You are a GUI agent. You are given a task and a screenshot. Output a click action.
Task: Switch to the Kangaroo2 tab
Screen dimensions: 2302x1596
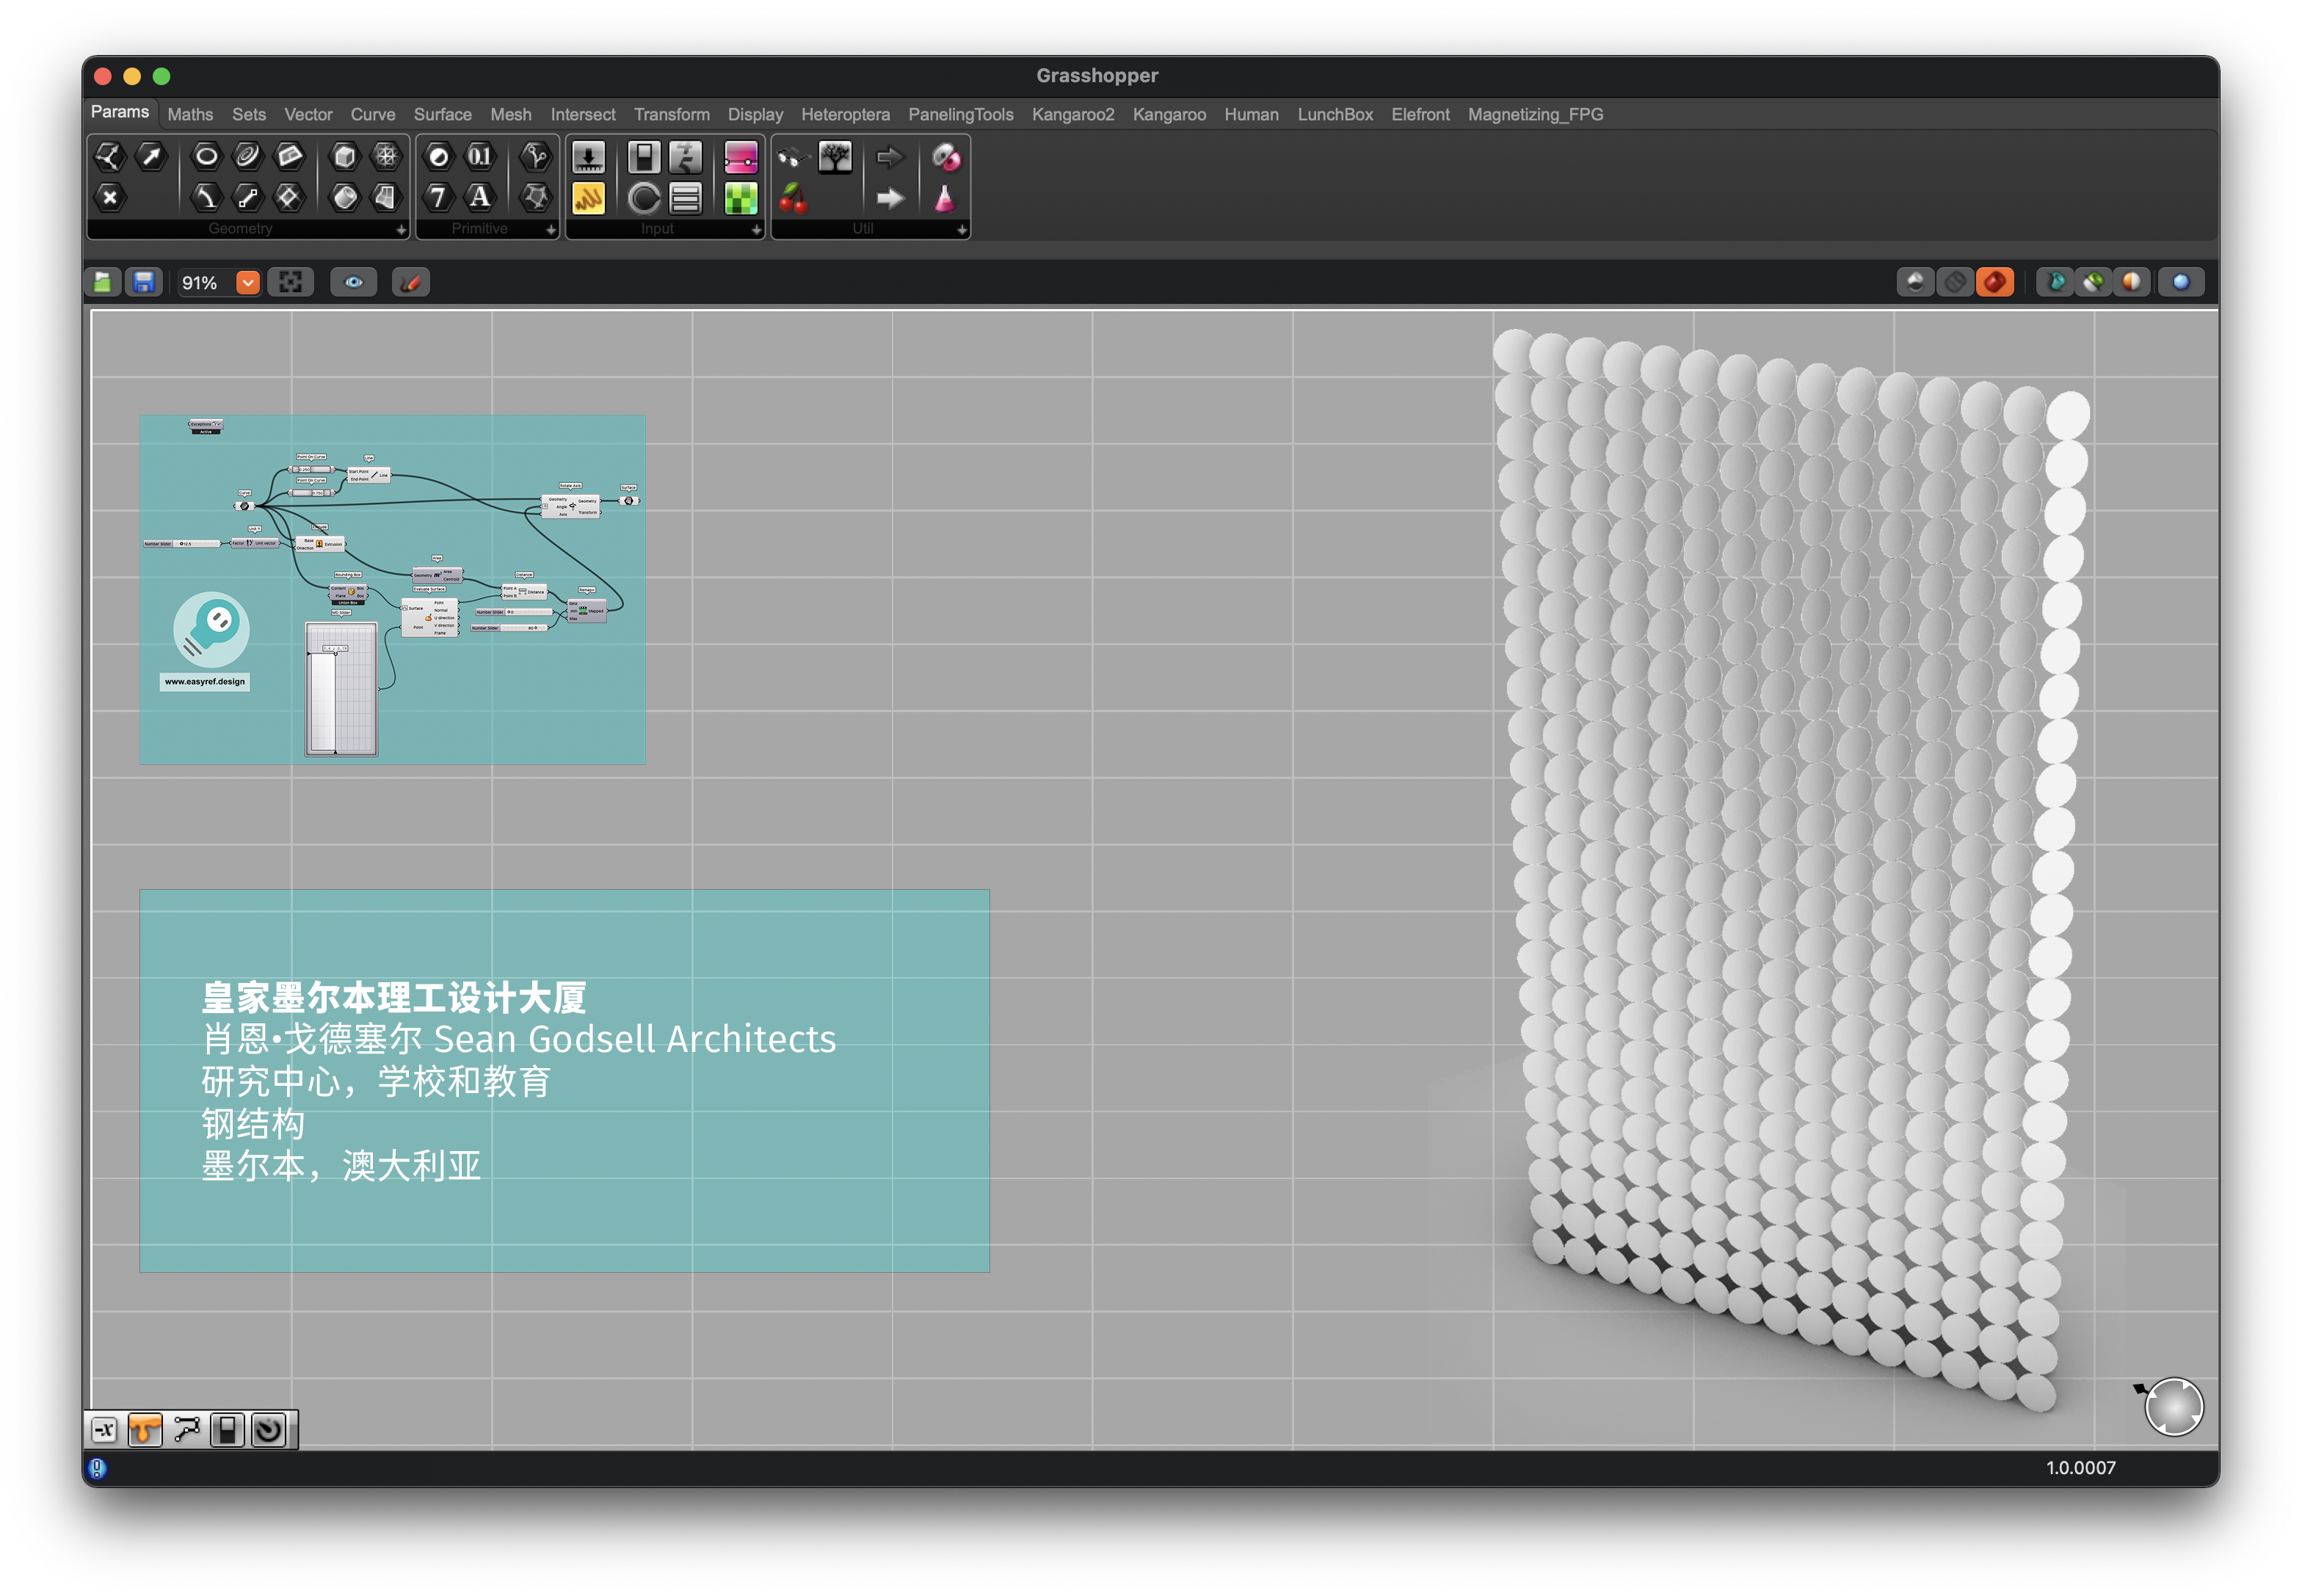click(x=1072, y=115)
